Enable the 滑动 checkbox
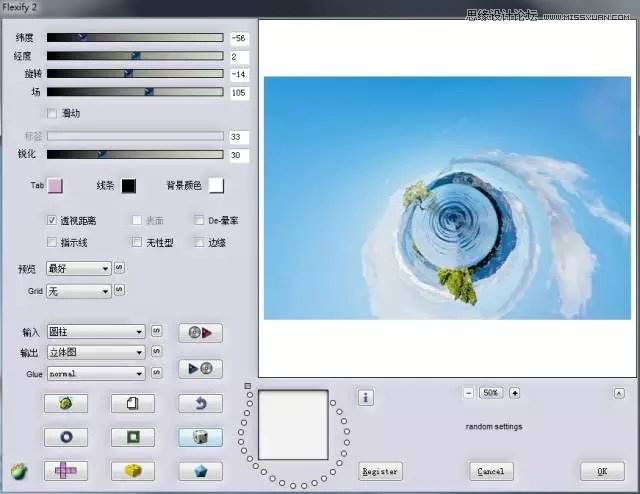The height and width of the screenshot is (494, 640). [x=52, y=113]
